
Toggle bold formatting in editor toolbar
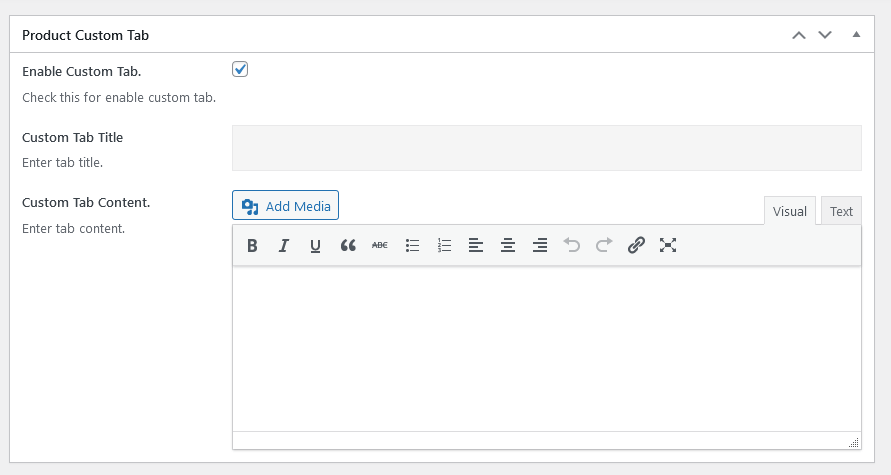[252, 245]
